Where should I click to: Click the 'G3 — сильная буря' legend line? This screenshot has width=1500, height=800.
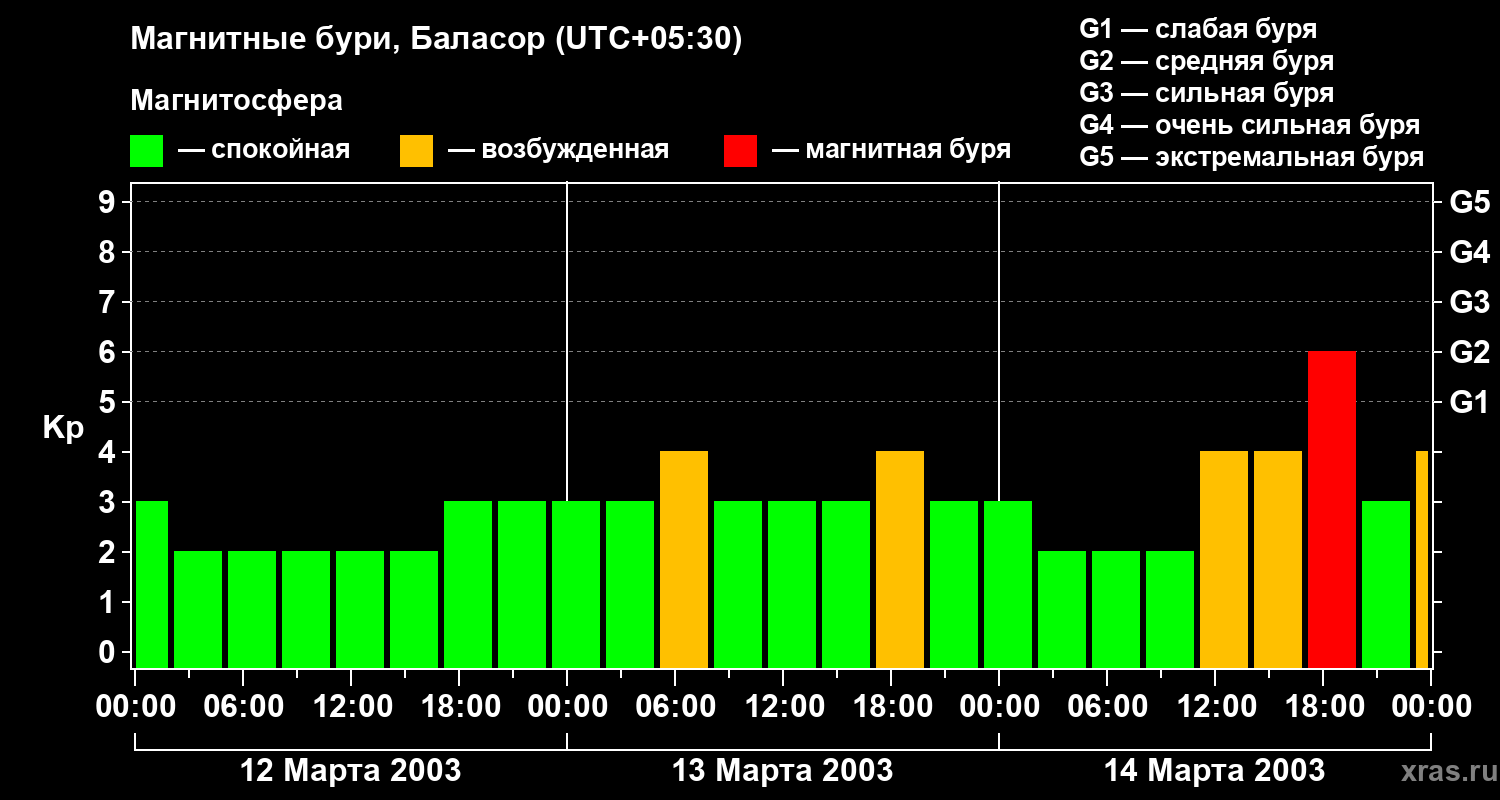(x=1206, y=93)
